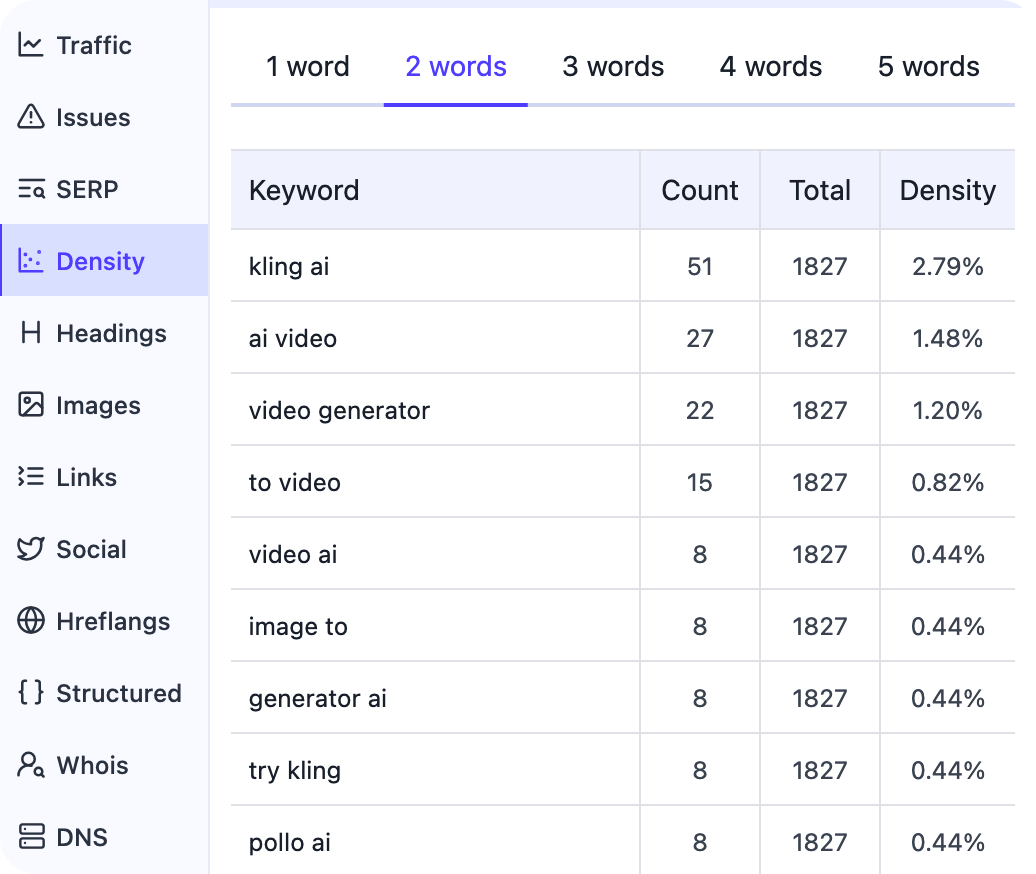This screenshot has height=874, width=1036.
Task: Click the Whois person search icon
Action: click(30, 765)
